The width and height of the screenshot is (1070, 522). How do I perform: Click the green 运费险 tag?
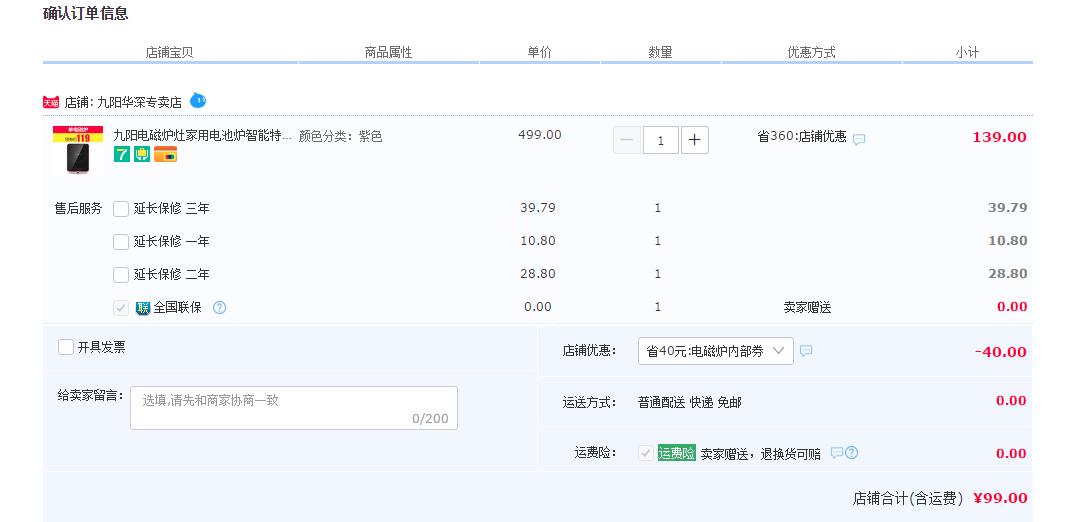tap(676, 453)
